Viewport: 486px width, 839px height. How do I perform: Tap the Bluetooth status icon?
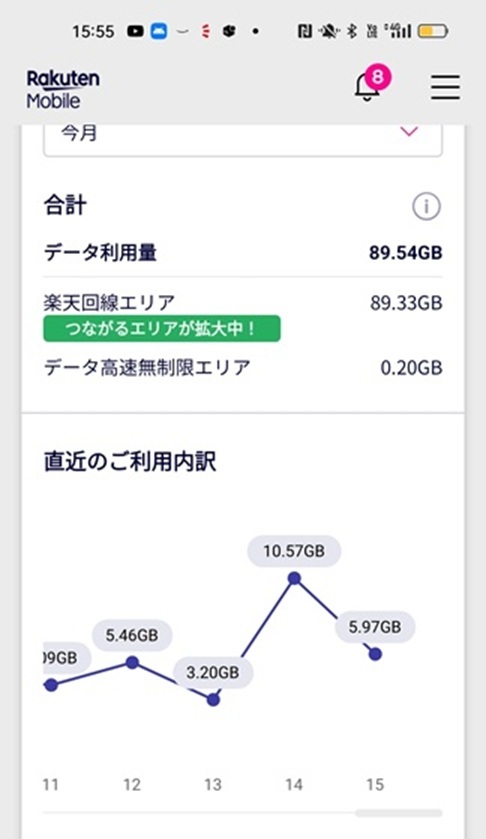352,32
